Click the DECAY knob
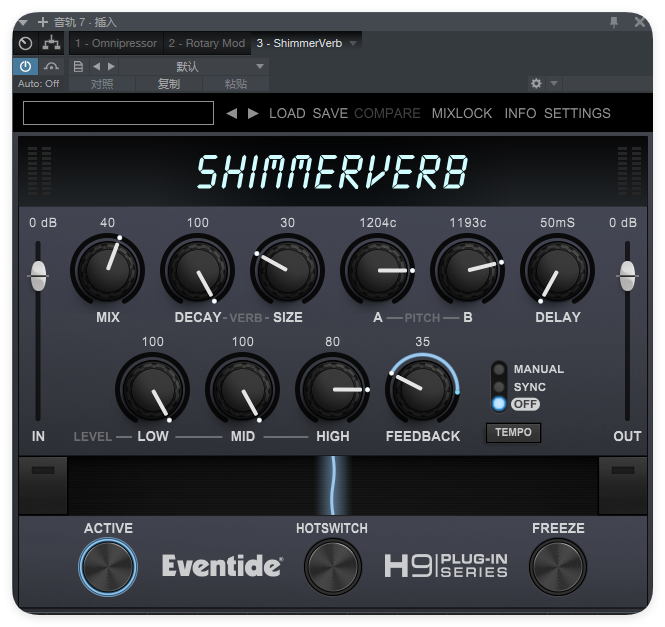665x627 pixels. coord(198,270)
